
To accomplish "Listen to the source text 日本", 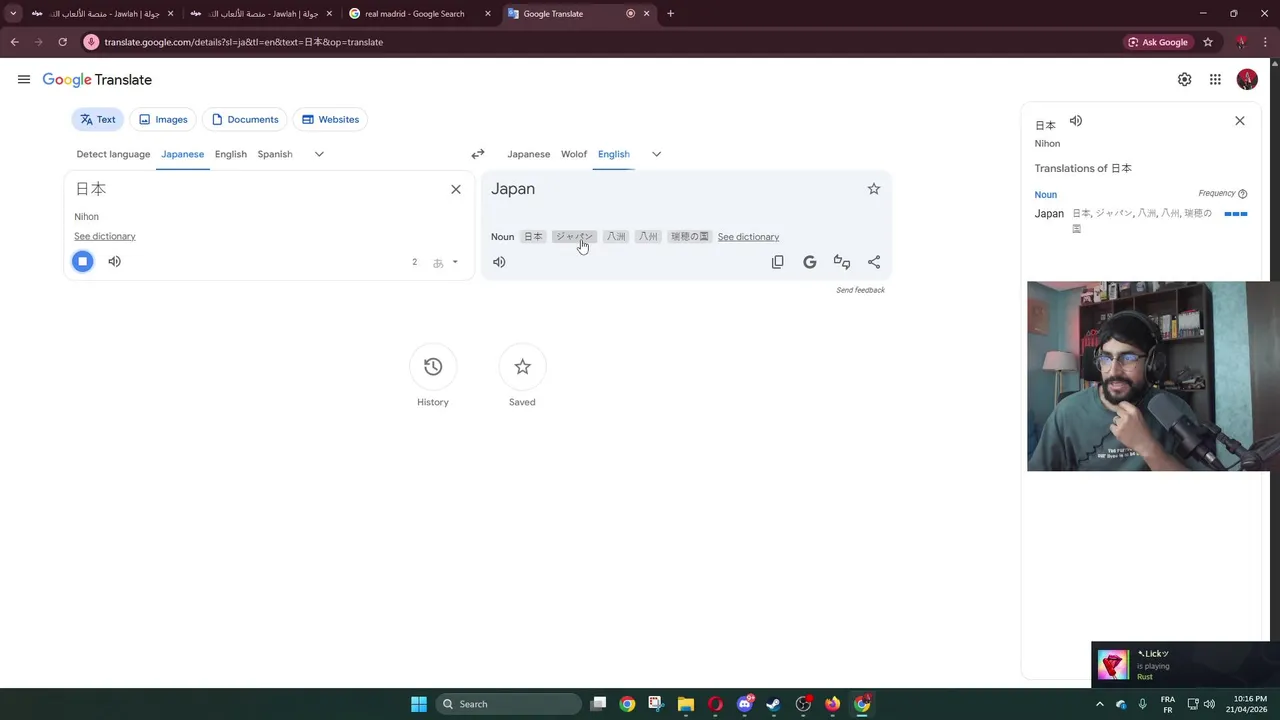I will tap(114, 262).
